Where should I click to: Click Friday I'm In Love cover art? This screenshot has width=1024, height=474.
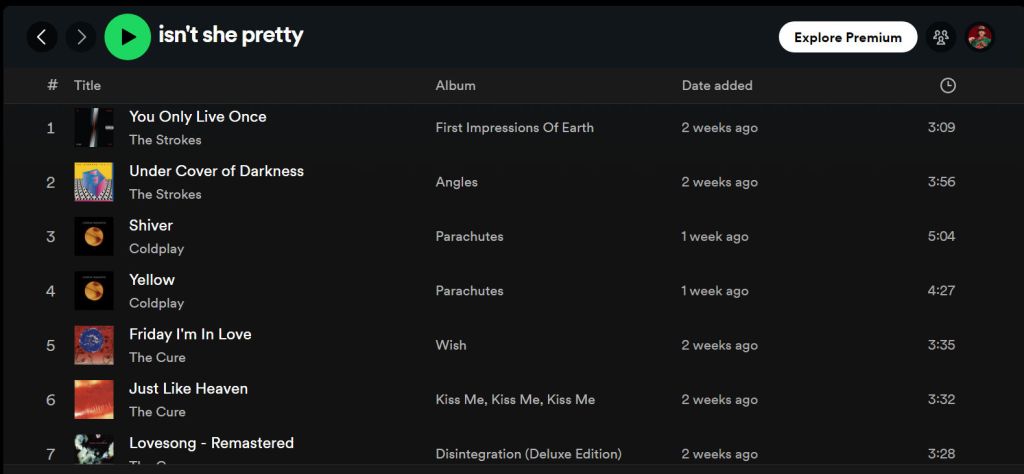point(94,345)
